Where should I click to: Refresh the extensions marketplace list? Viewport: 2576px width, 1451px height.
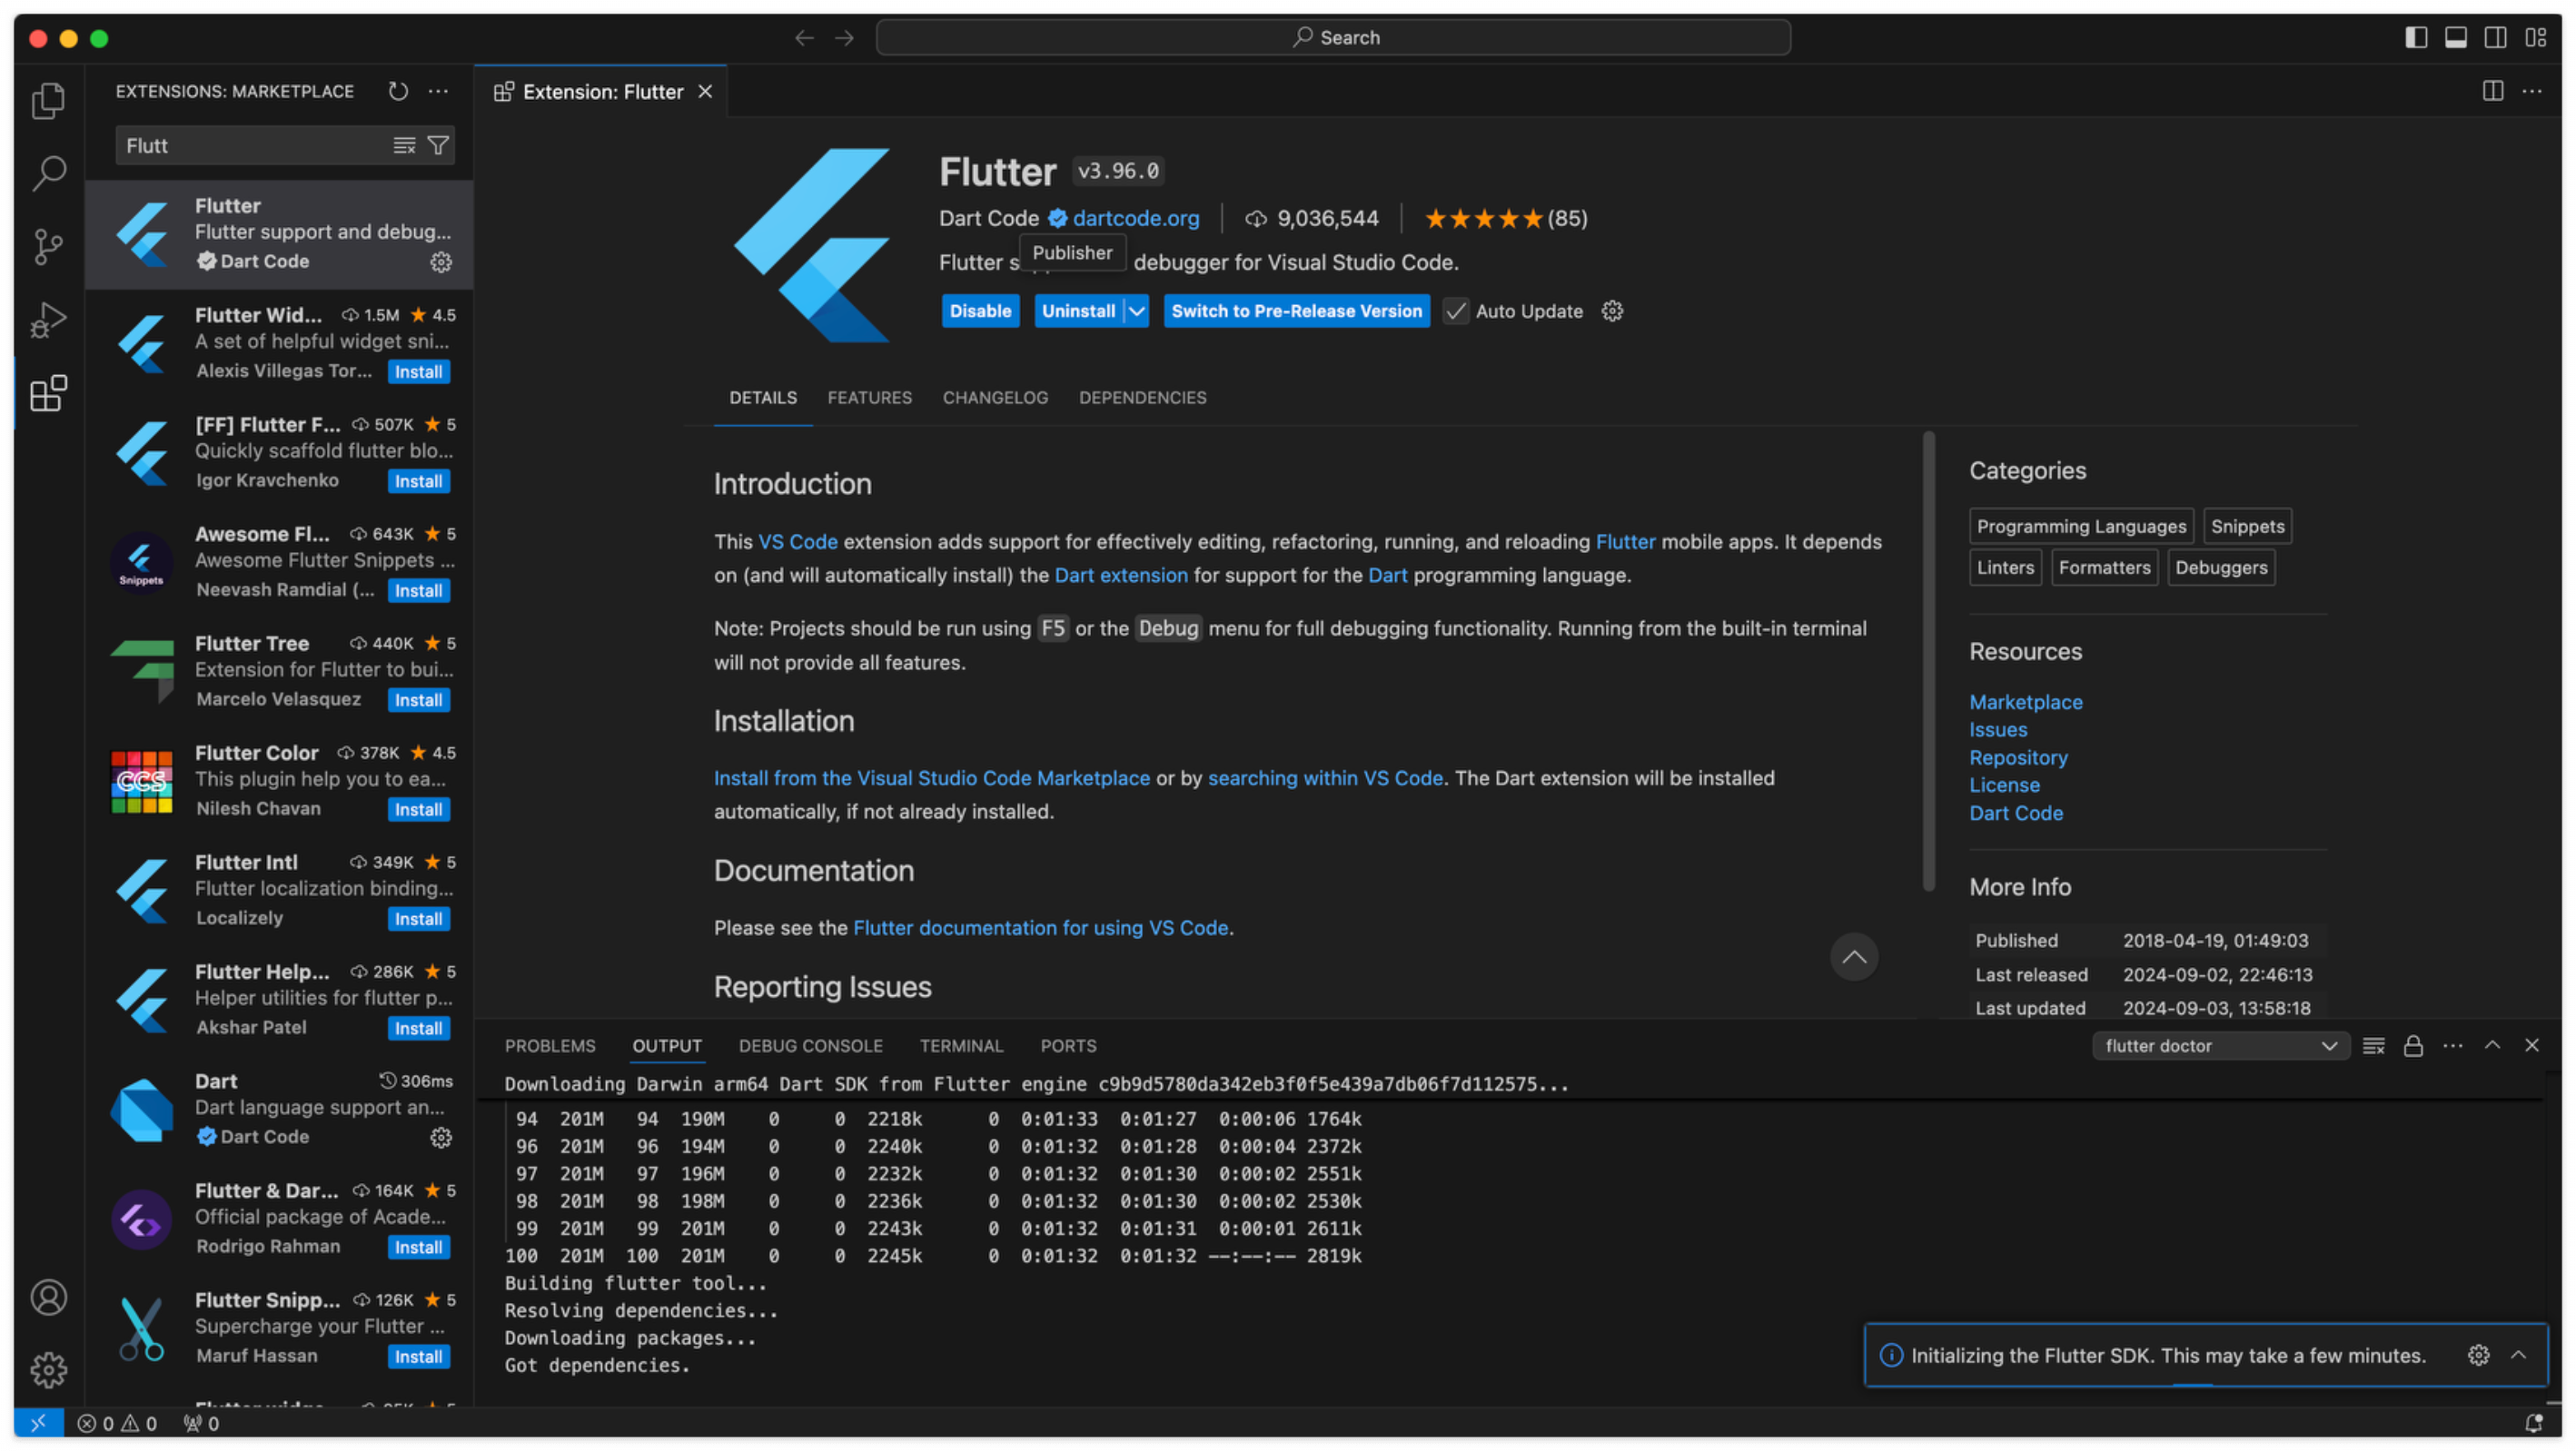(x=398, y=91)
